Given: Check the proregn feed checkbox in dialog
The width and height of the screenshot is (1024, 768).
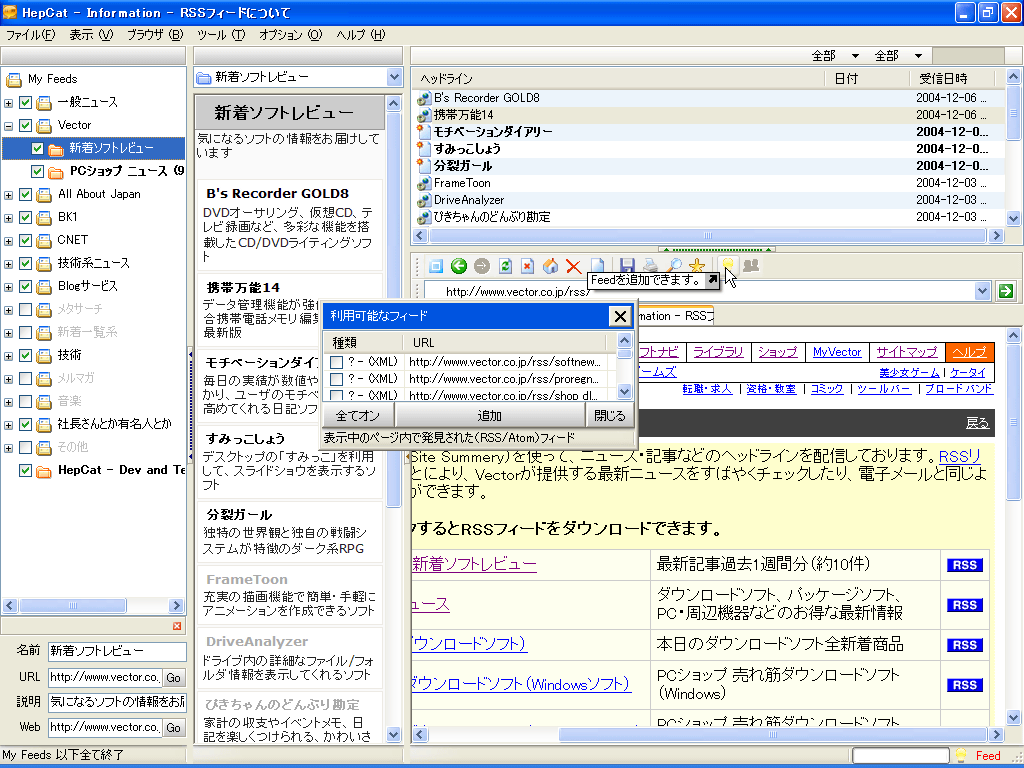Looking at the screenshot, I should click(336, 379).
